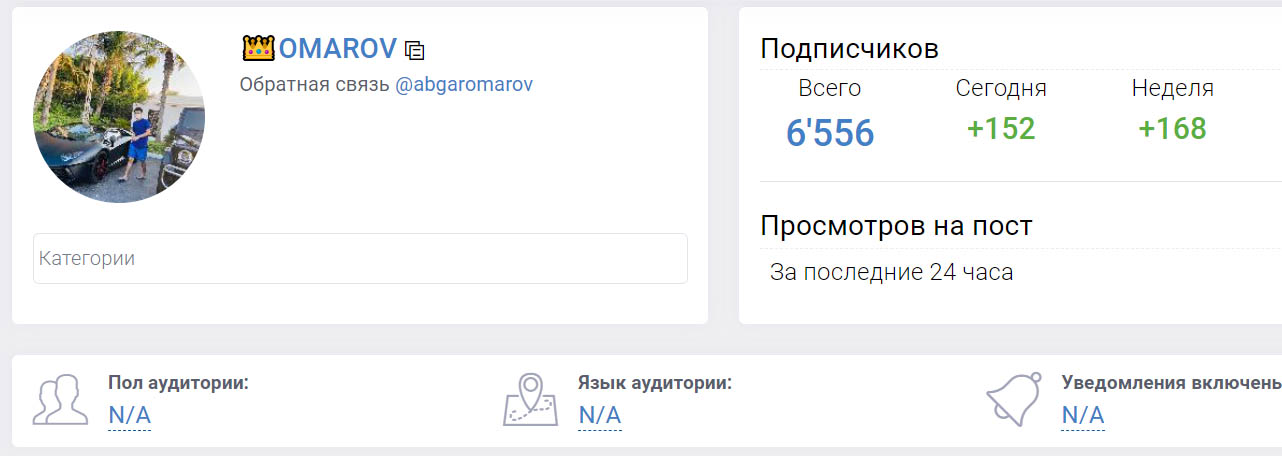Open the @abgaromarov feedback link
Screen dimensions: 1282x456
464,85
